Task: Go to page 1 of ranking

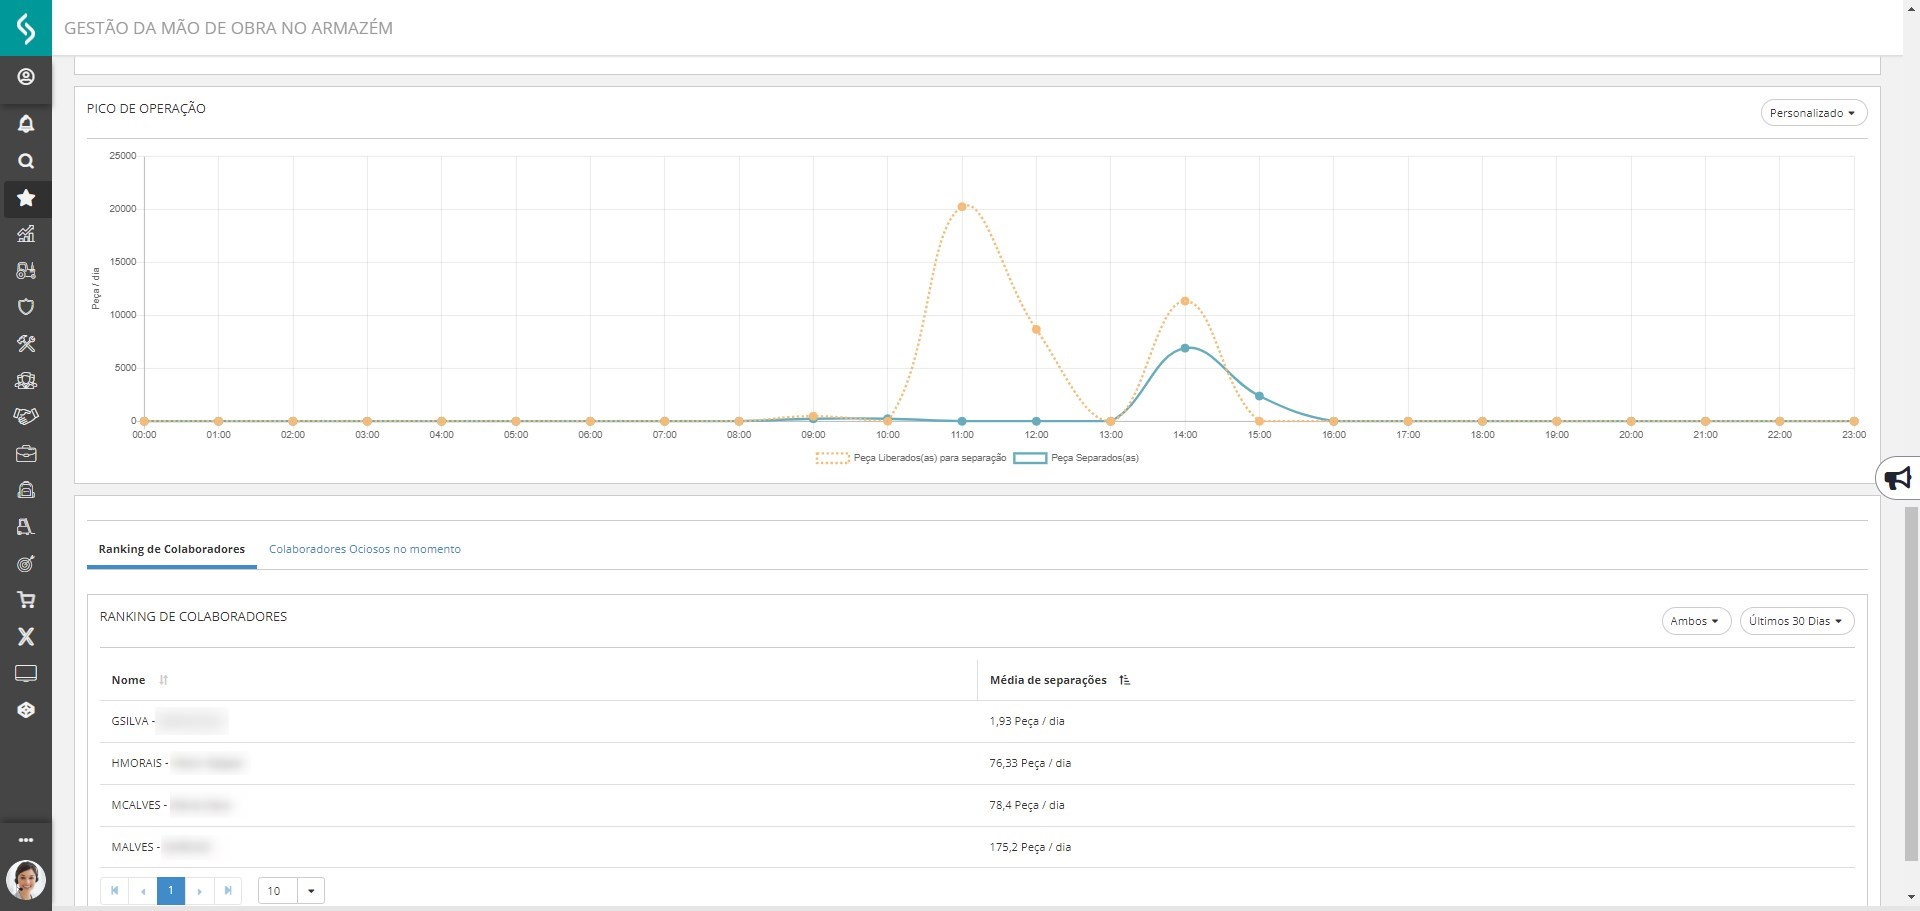Action: (171, 890)
